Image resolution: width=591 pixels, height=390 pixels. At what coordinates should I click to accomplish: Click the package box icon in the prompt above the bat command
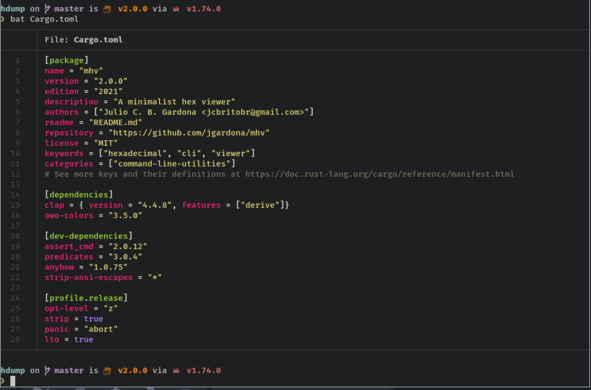107,9
